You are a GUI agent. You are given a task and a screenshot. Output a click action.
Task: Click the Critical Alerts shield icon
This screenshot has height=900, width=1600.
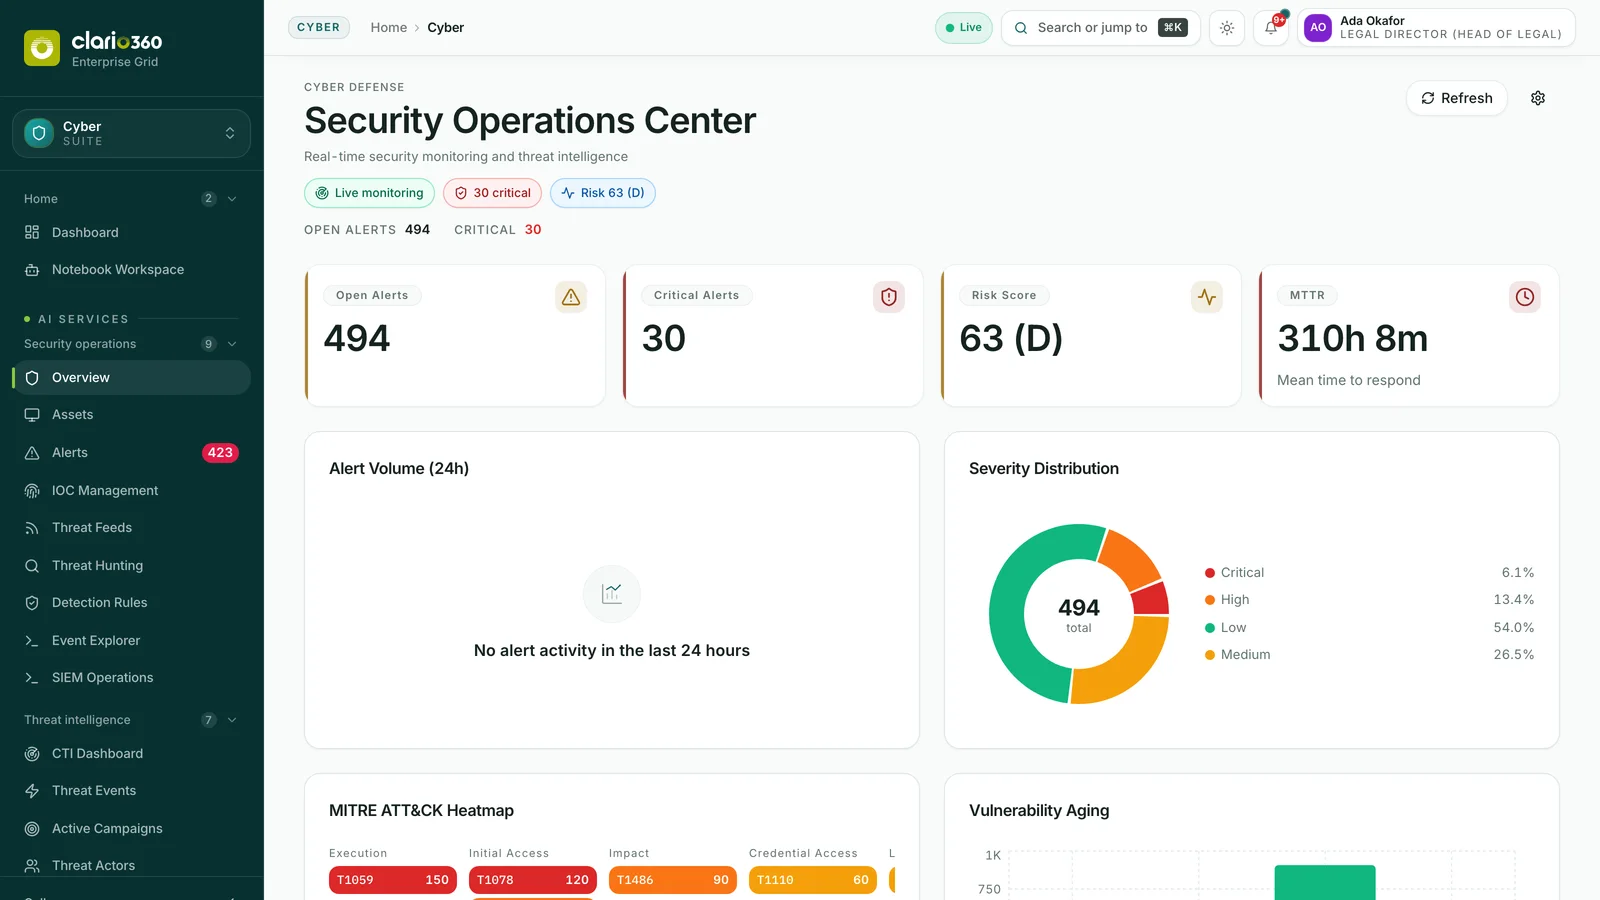click(x=889, y=297)
